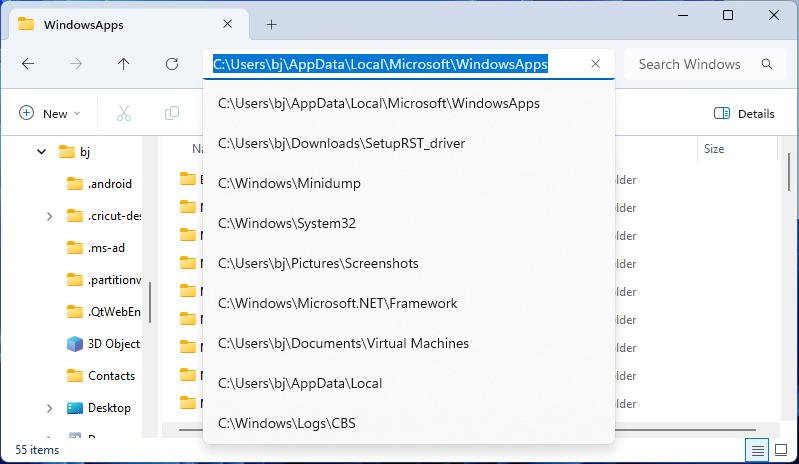Image resolution: width=799 pixels, height=464 pixels.
Task: Open the New item menu
Action: coord(50,113)
